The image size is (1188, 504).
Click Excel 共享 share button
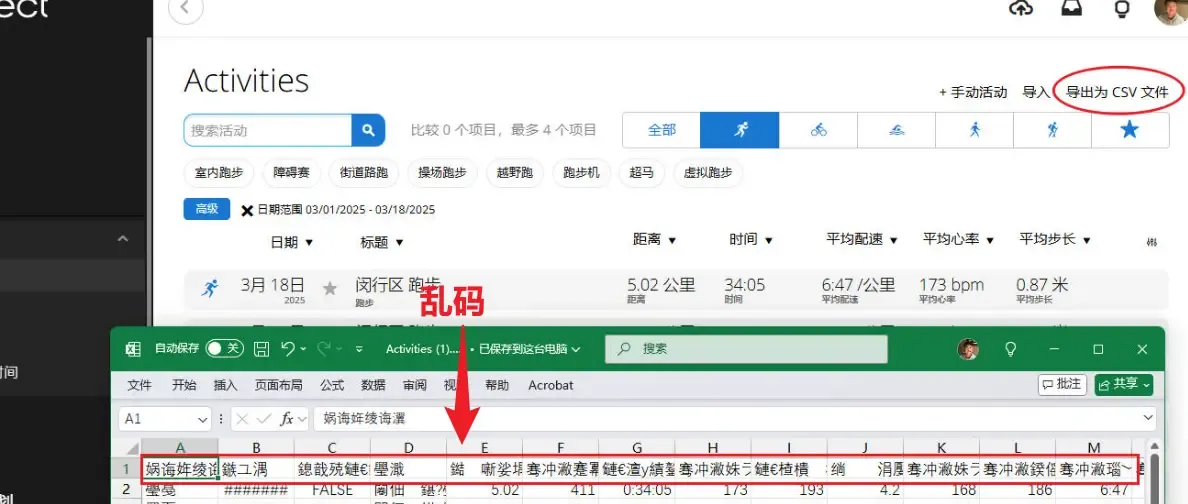[1124, 384]
